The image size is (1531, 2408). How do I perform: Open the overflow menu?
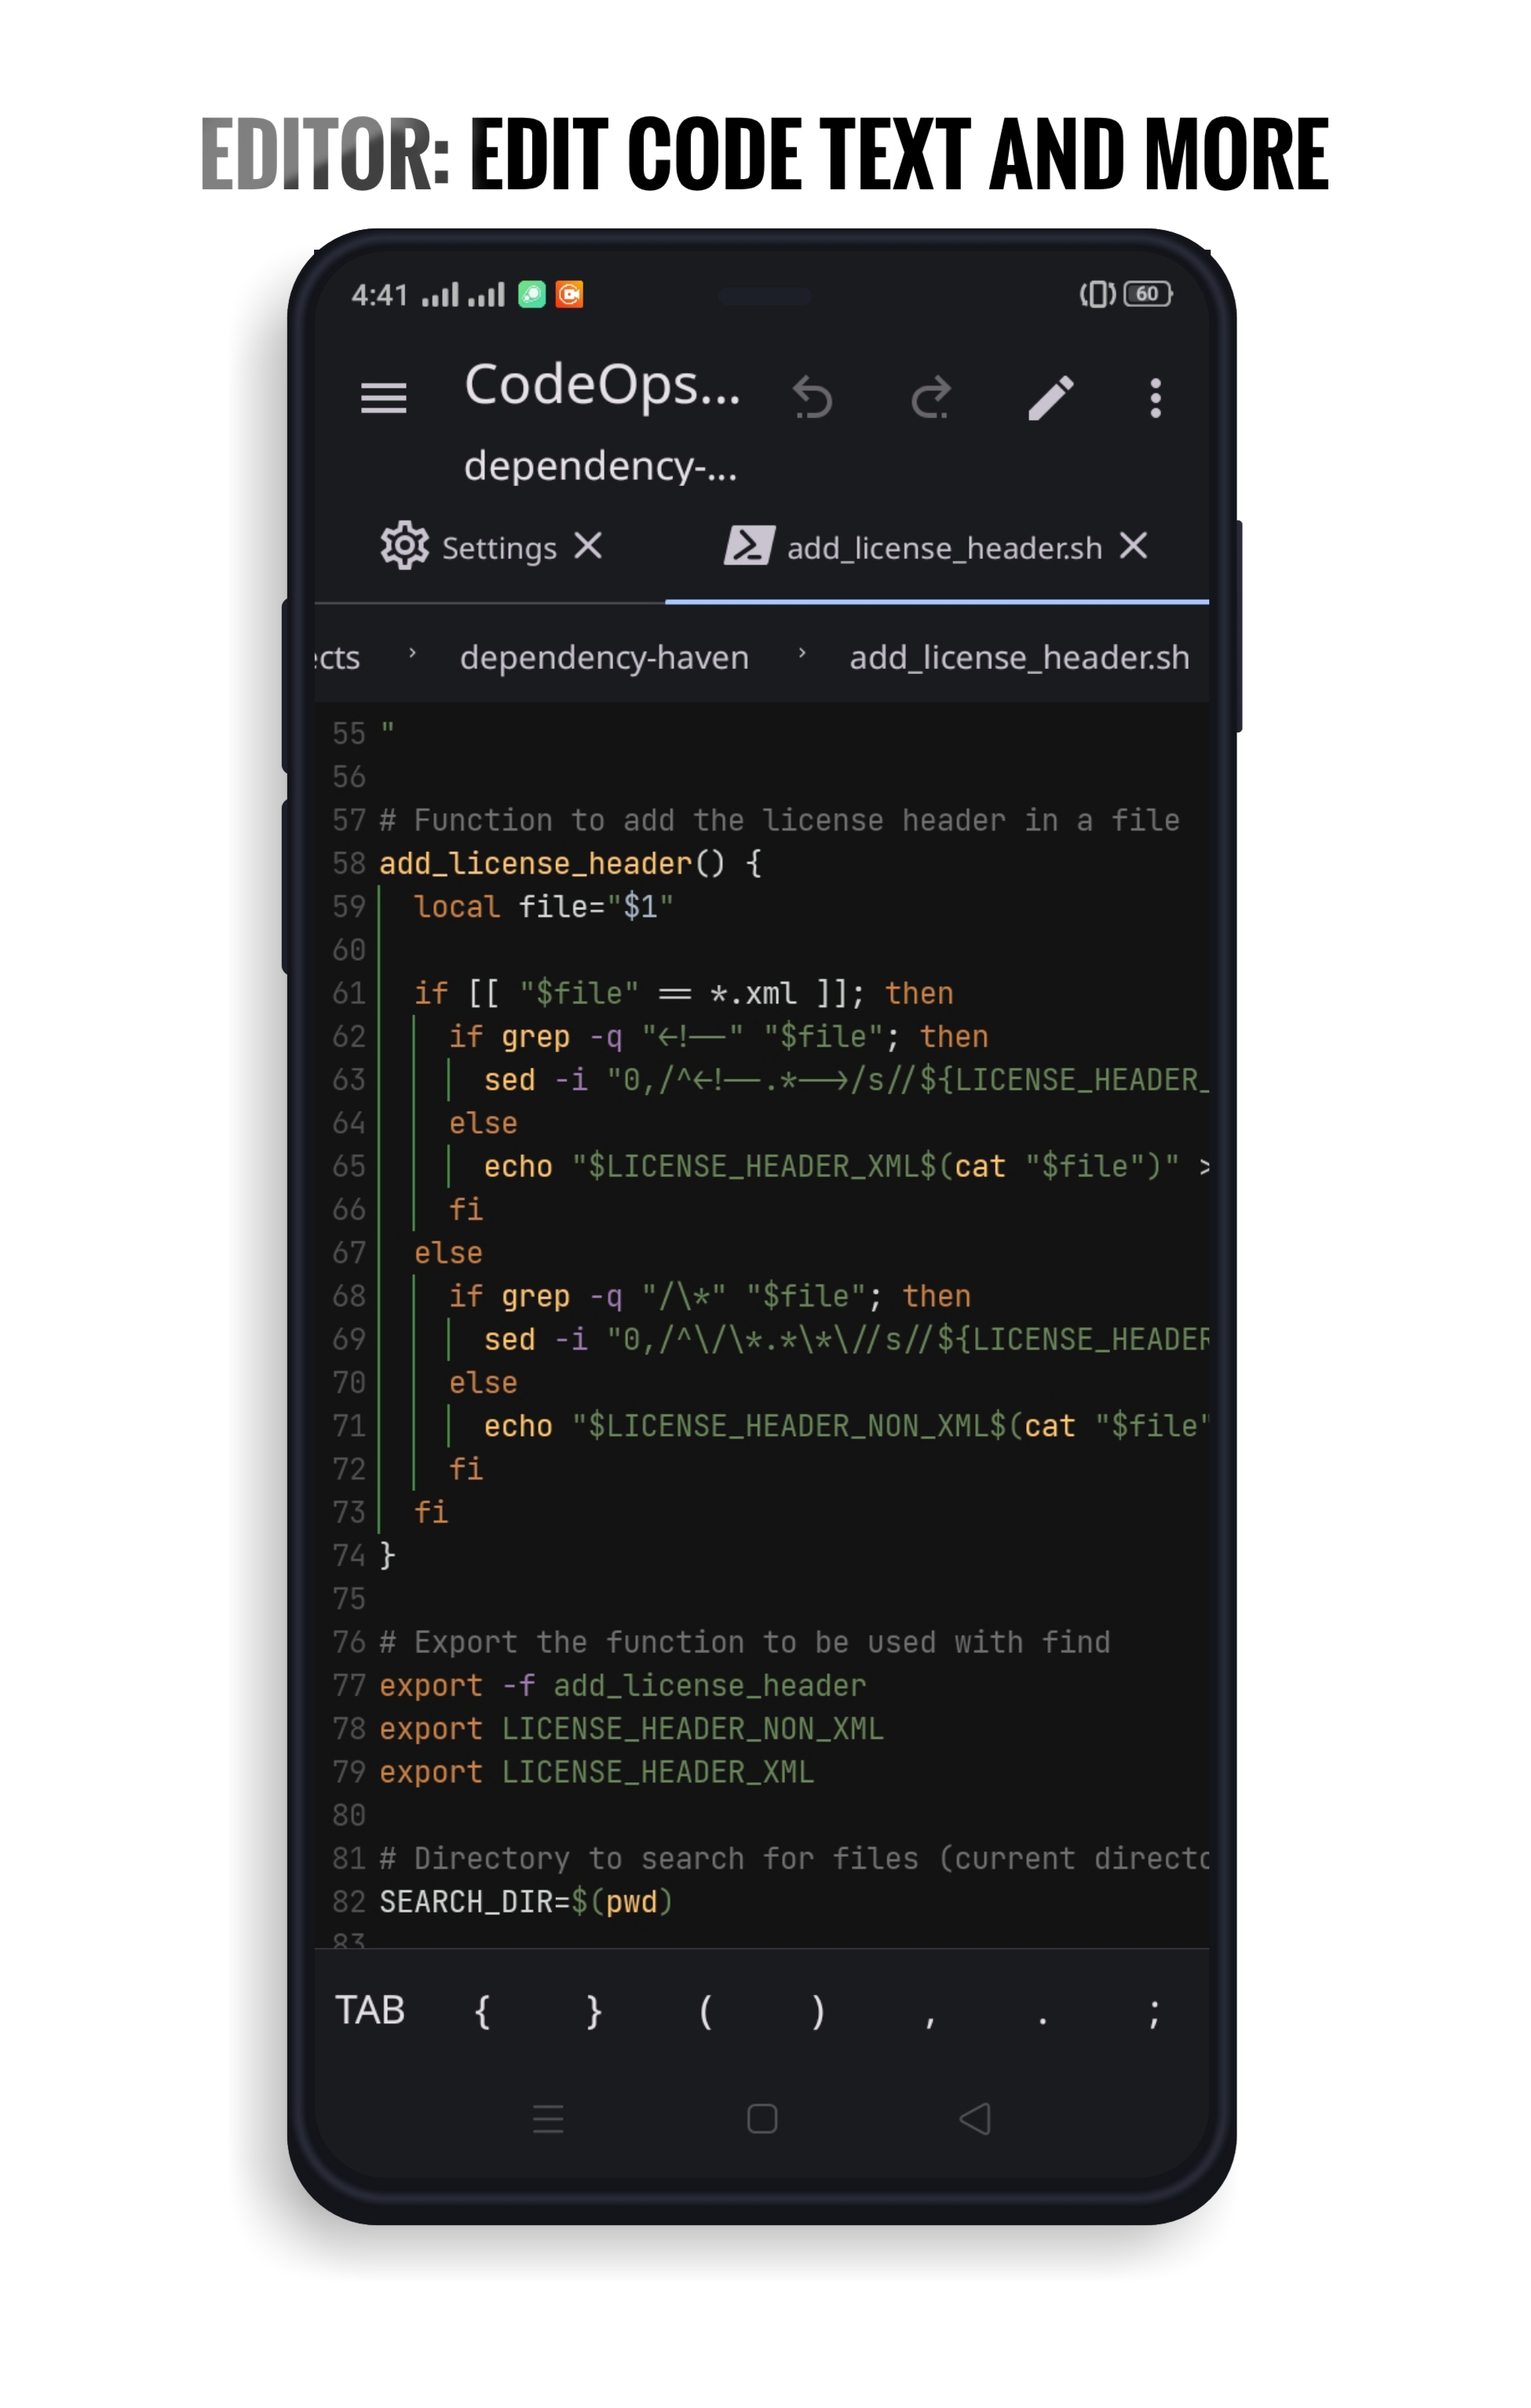(x=1155, y=399)
